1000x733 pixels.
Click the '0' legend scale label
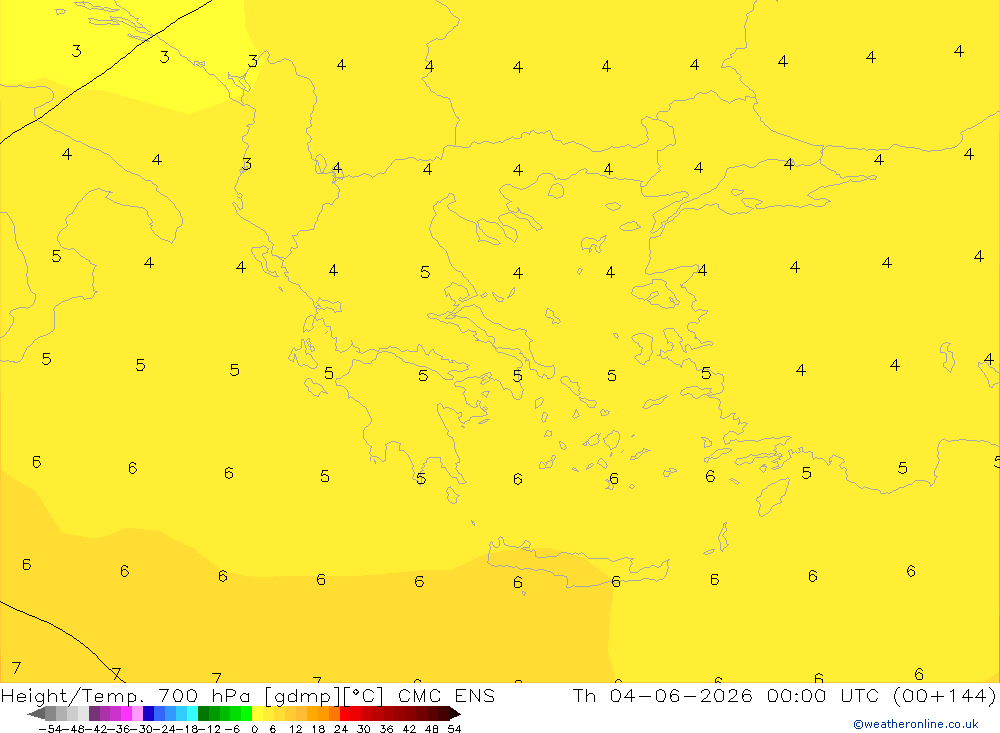(x=254, y=729)
